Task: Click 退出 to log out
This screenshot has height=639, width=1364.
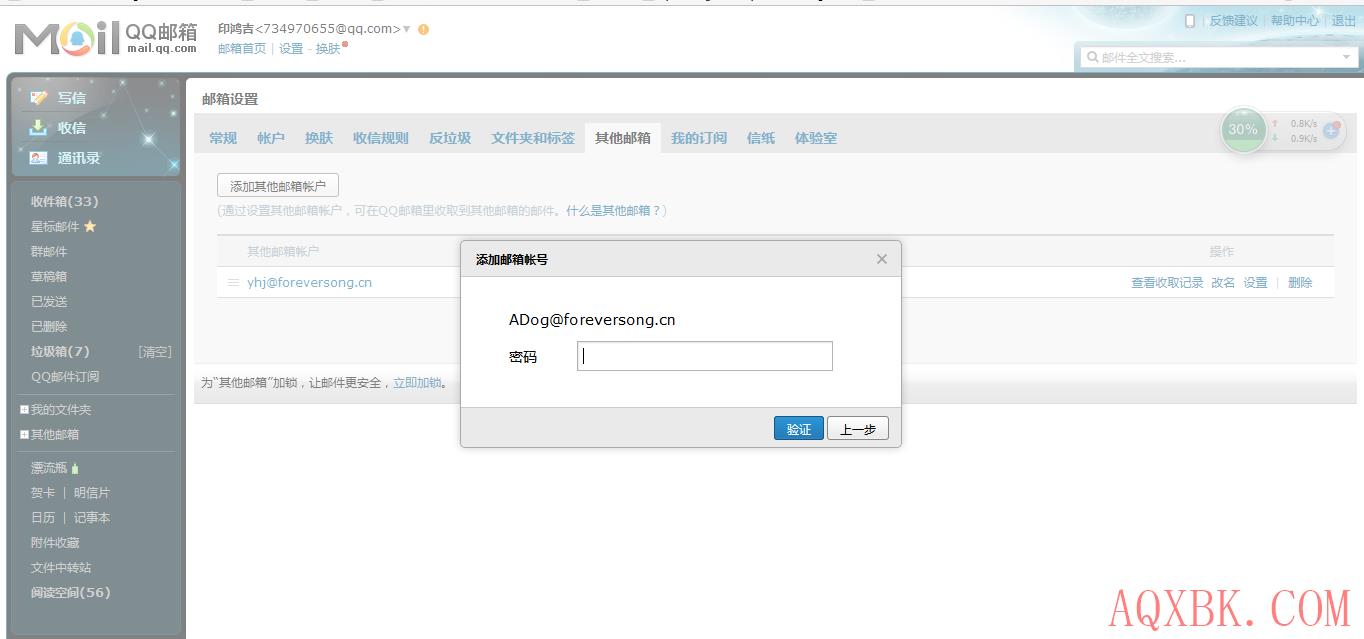Action: (x=1344, y=20)
